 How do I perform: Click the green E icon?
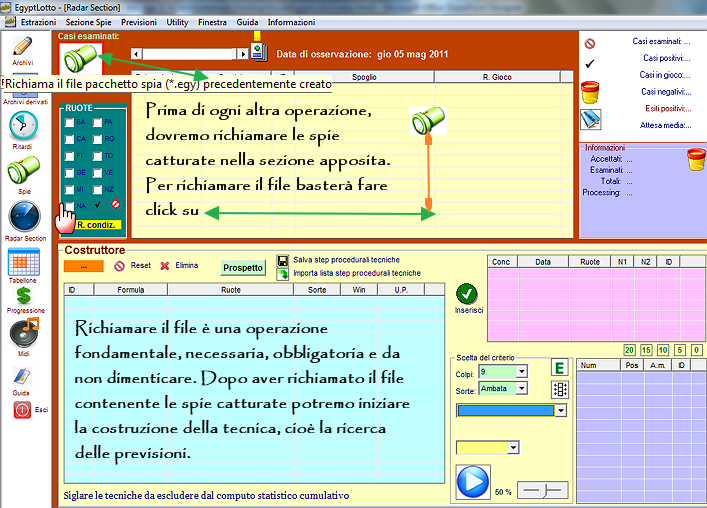click(x=560, y=368)
